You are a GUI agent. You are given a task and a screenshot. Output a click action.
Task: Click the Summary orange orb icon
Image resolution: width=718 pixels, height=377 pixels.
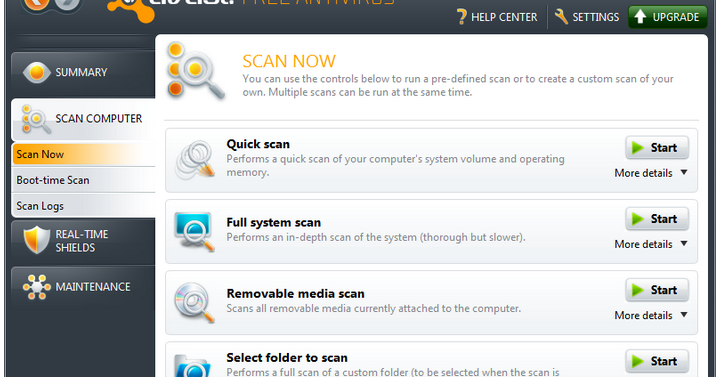point(37,72)
